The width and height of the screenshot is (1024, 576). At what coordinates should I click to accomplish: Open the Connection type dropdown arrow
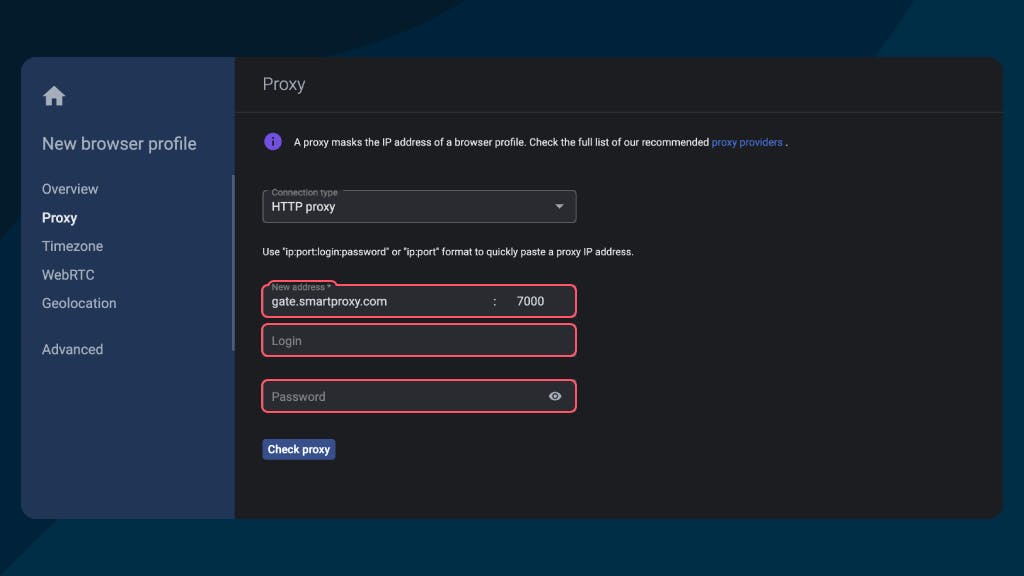click(559, 206)
